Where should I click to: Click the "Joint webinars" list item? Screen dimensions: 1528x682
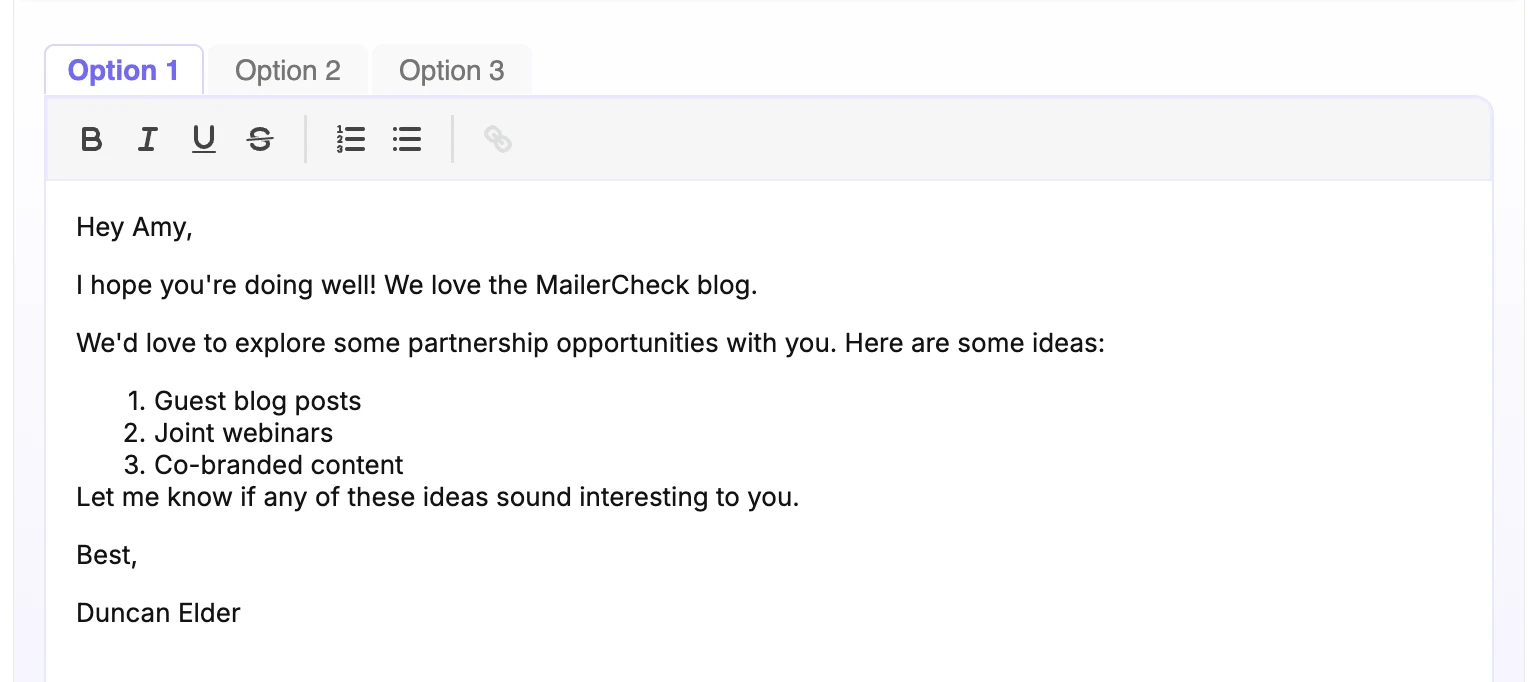tap(243, 433)
